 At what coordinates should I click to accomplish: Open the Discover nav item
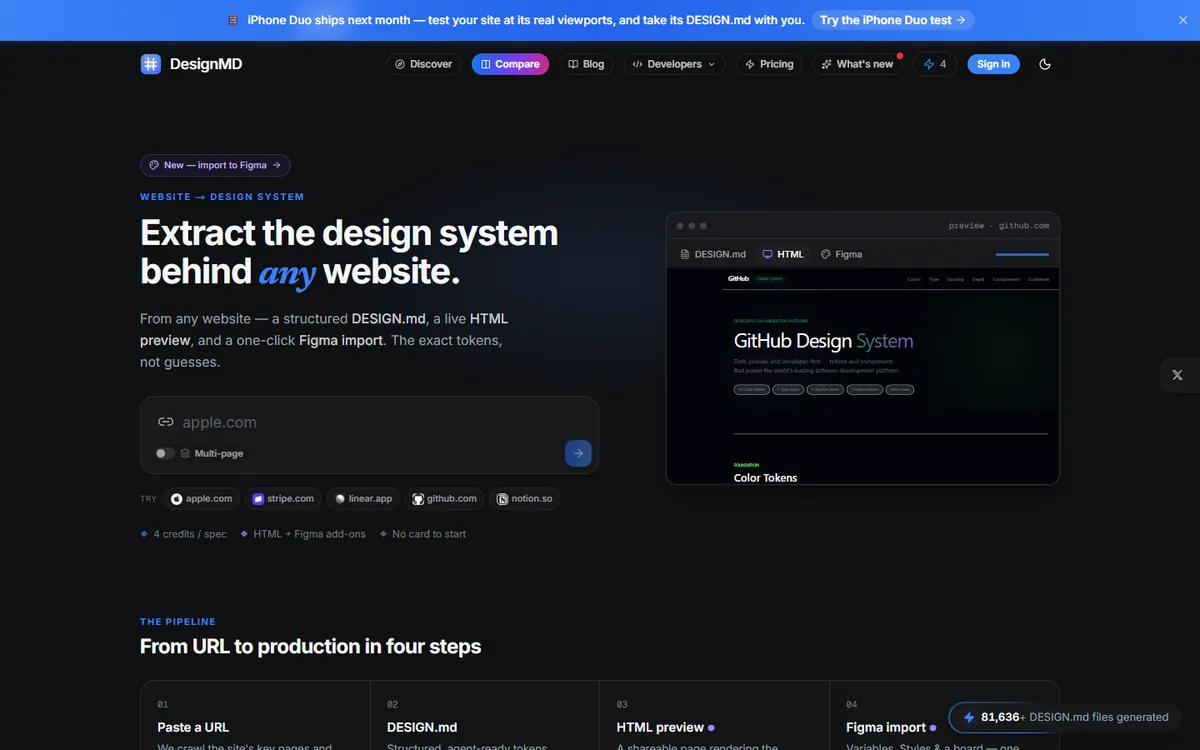pos(424,64)
